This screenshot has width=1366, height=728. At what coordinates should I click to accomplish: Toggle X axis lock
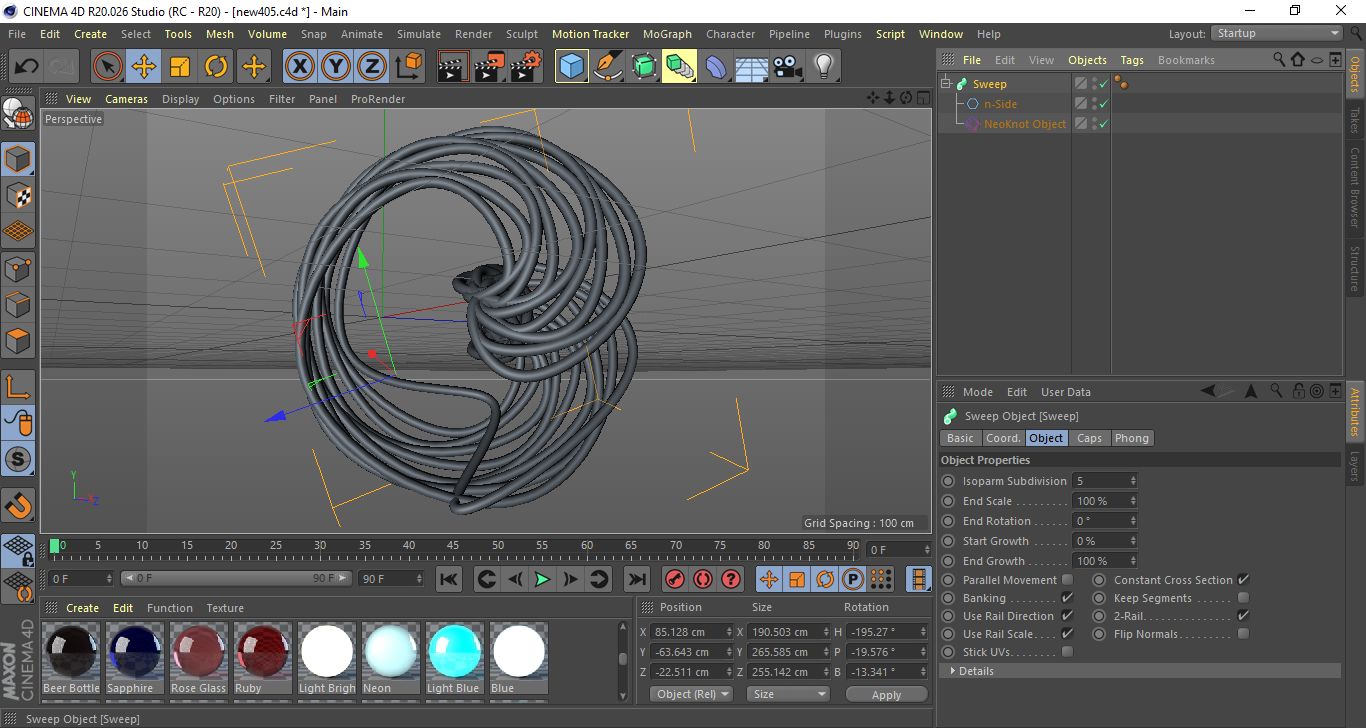[300, 67]
